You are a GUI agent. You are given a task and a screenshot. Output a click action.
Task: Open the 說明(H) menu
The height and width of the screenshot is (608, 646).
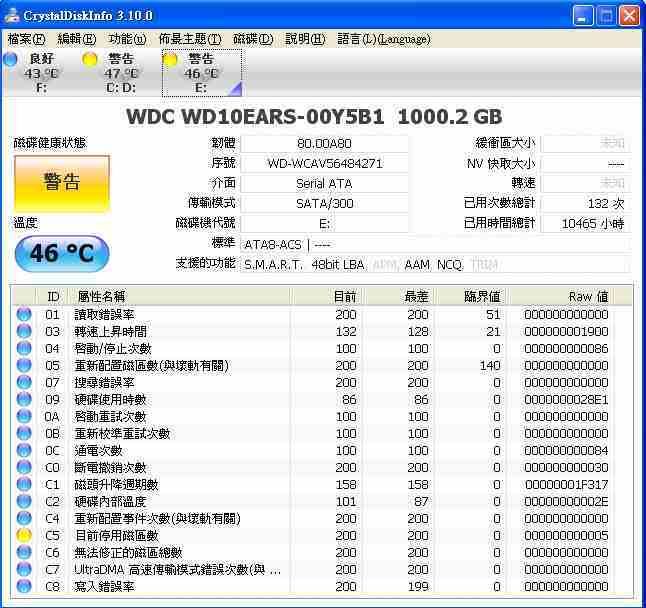tap(305, 39)
